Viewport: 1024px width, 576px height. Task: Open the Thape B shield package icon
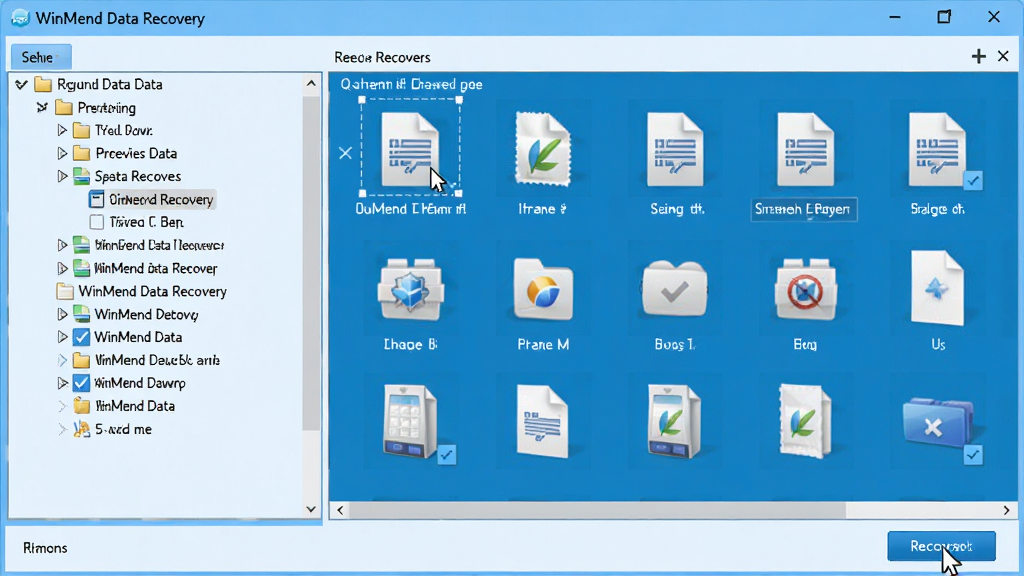click(411, 290)
